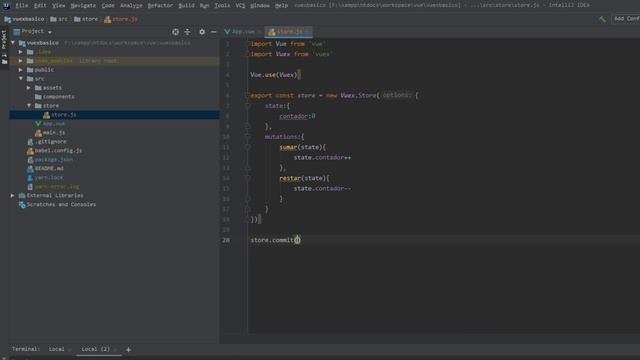Click the External Libraries icon
The image size is (640, 360).
pos(22,196)
